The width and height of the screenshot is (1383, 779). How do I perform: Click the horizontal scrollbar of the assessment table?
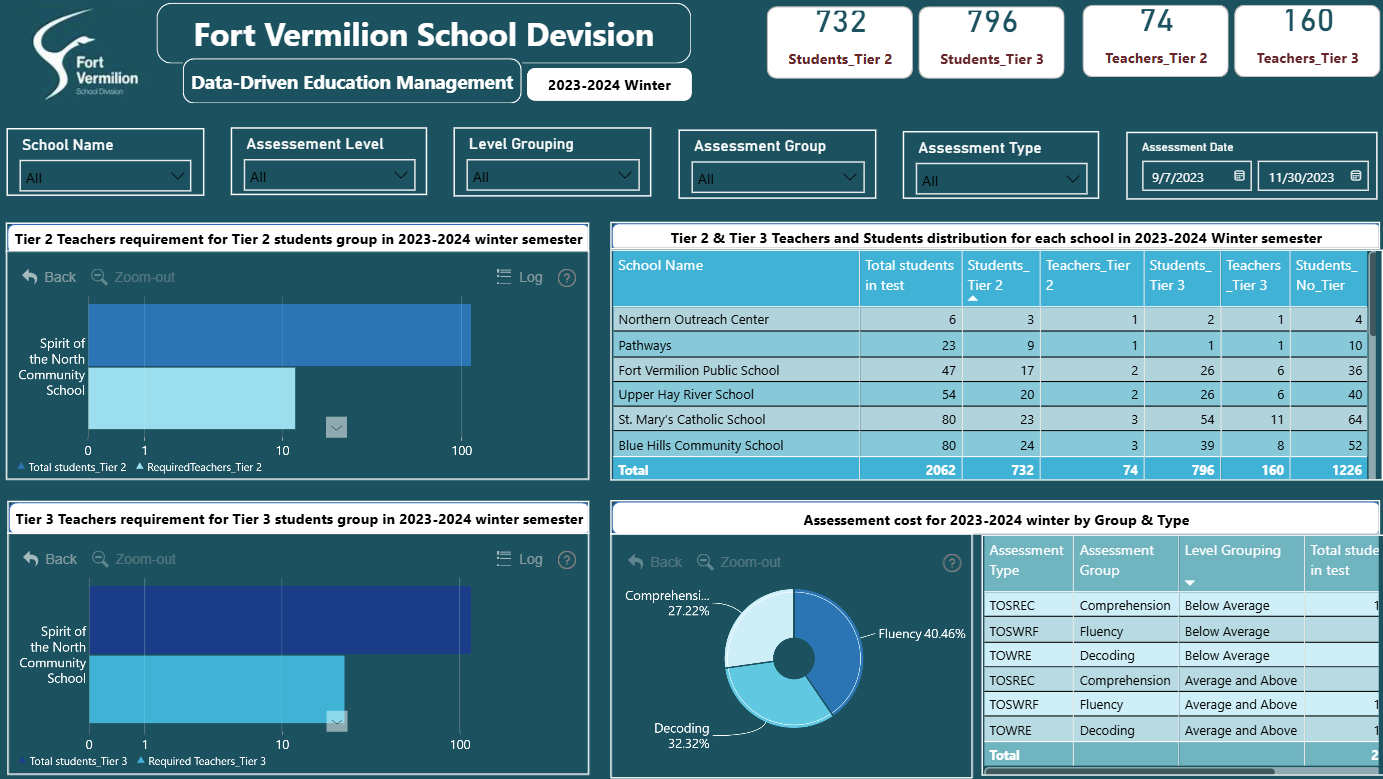1130,771
